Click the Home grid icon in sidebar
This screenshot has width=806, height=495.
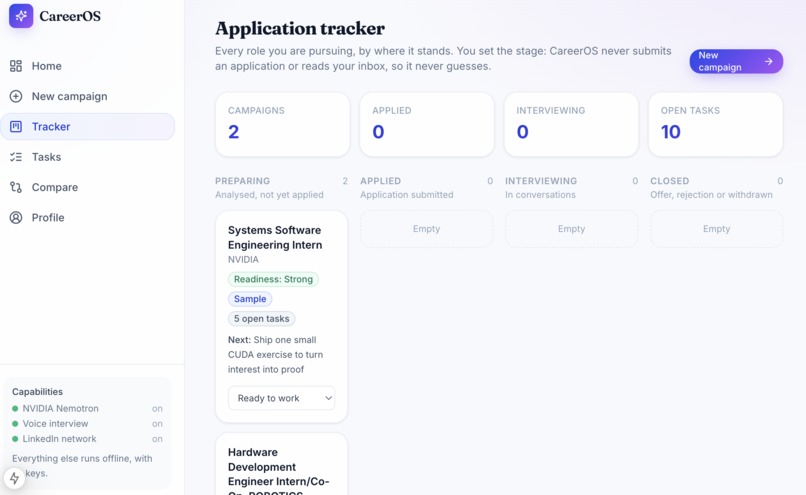pyautogui.click(x=16, y=66)
